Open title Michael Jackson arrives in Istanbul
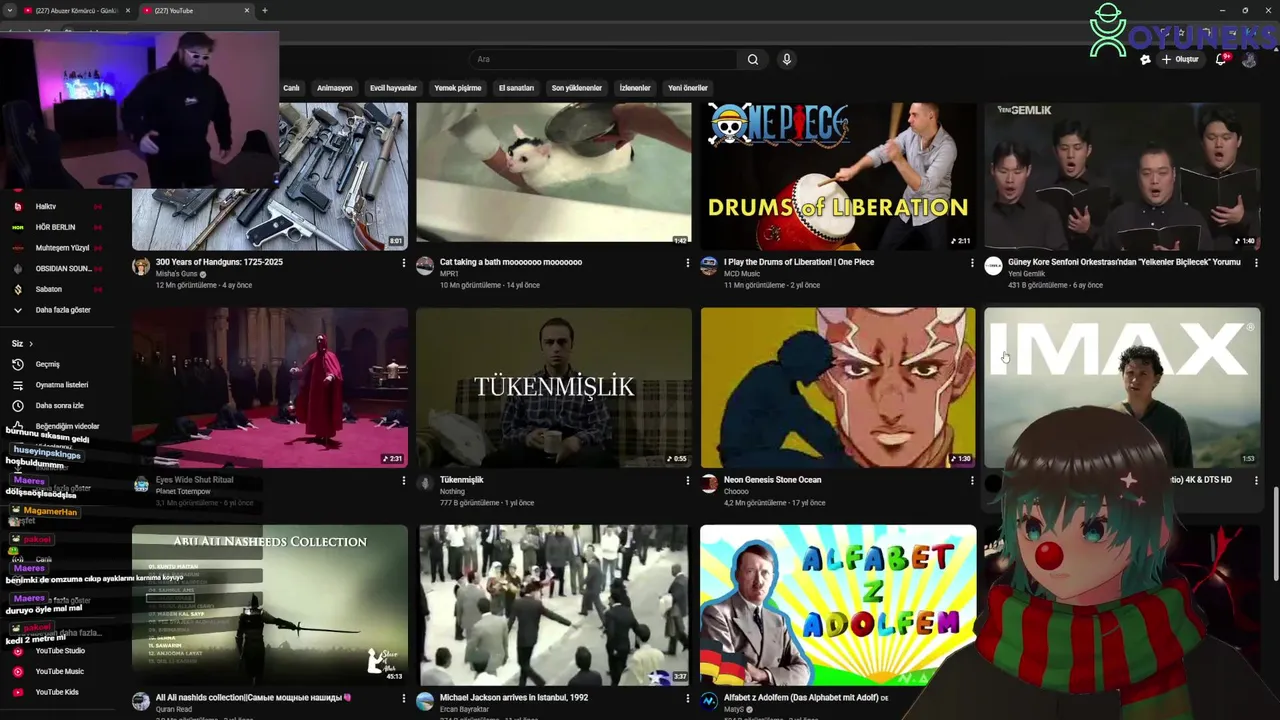 [514, 697]
